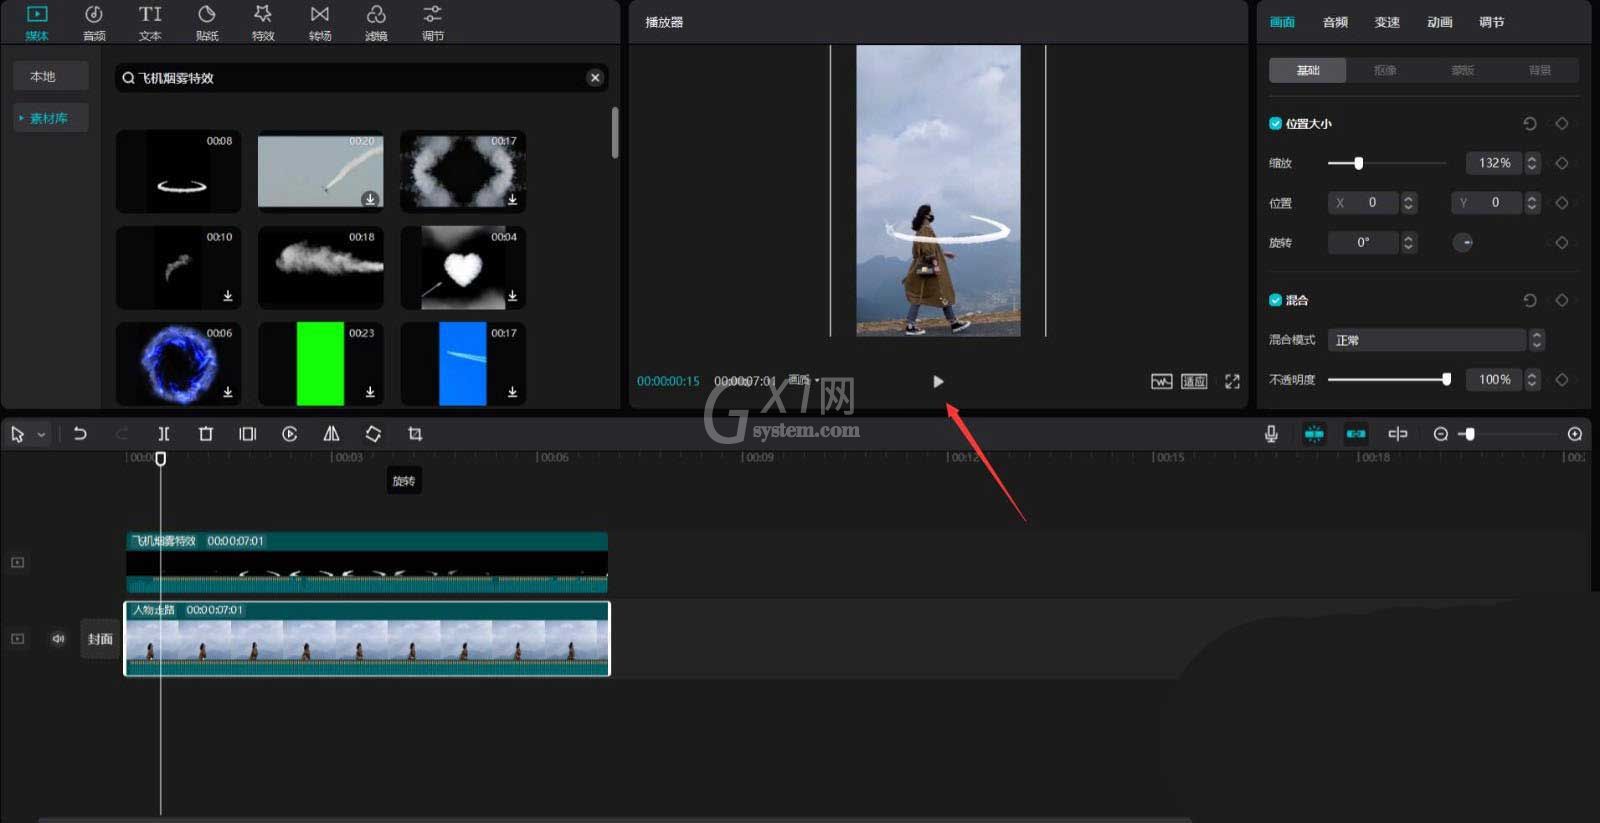Select the 基础 basic sub-tab
This screenshot has width=1600, height=823.
tap(1308, 70)
